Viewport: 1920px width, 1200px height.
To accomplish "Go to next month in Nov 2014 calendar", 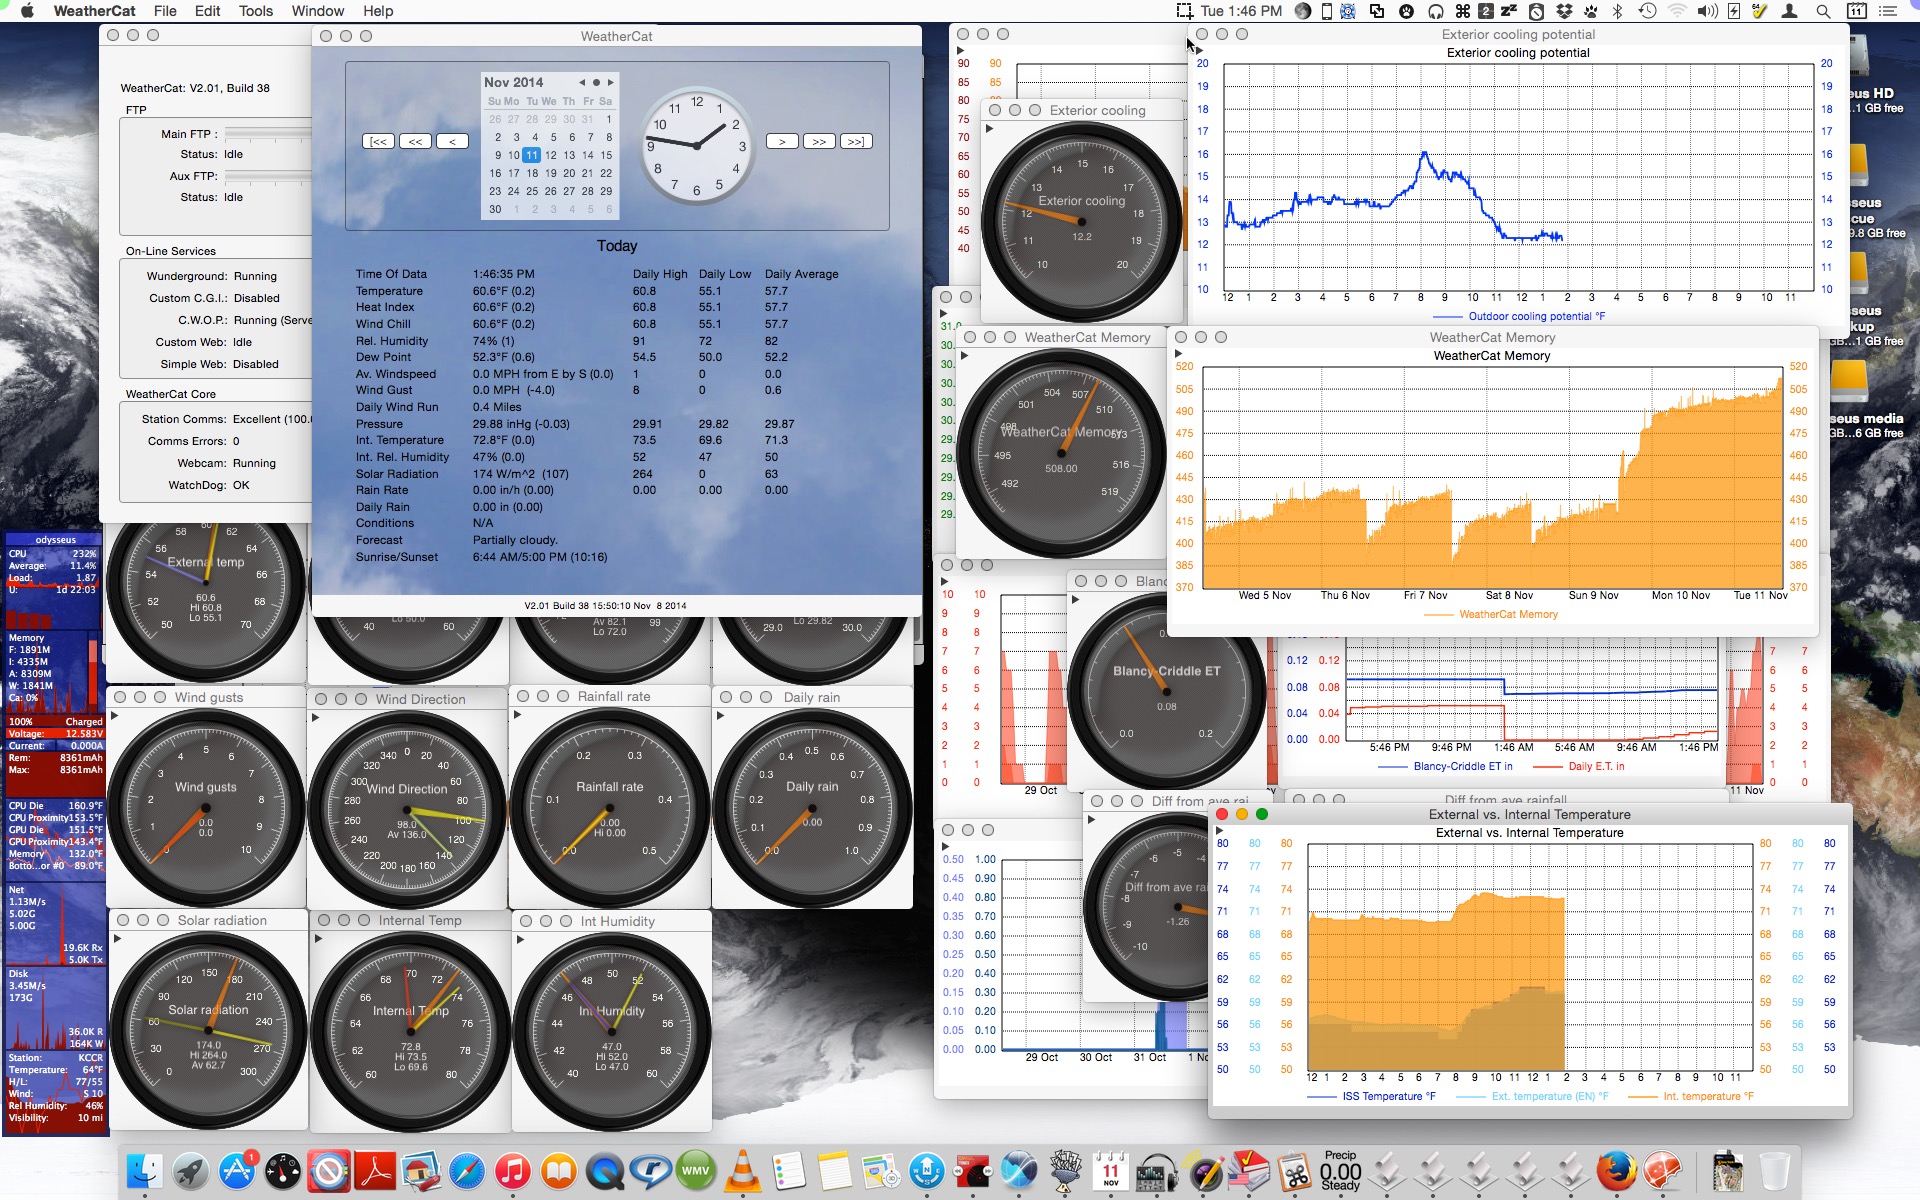I will (611, 83).
